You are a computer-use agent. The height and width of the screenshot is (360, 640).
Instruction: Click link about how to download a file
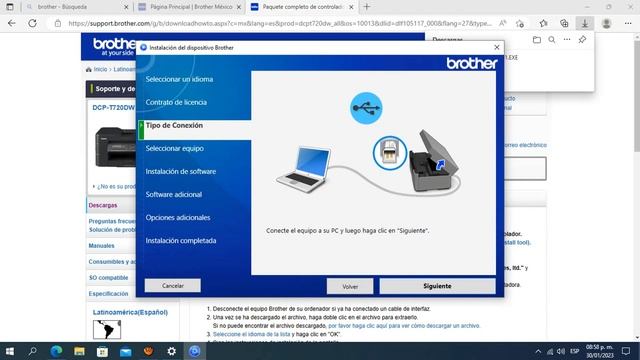pos(404,326)
